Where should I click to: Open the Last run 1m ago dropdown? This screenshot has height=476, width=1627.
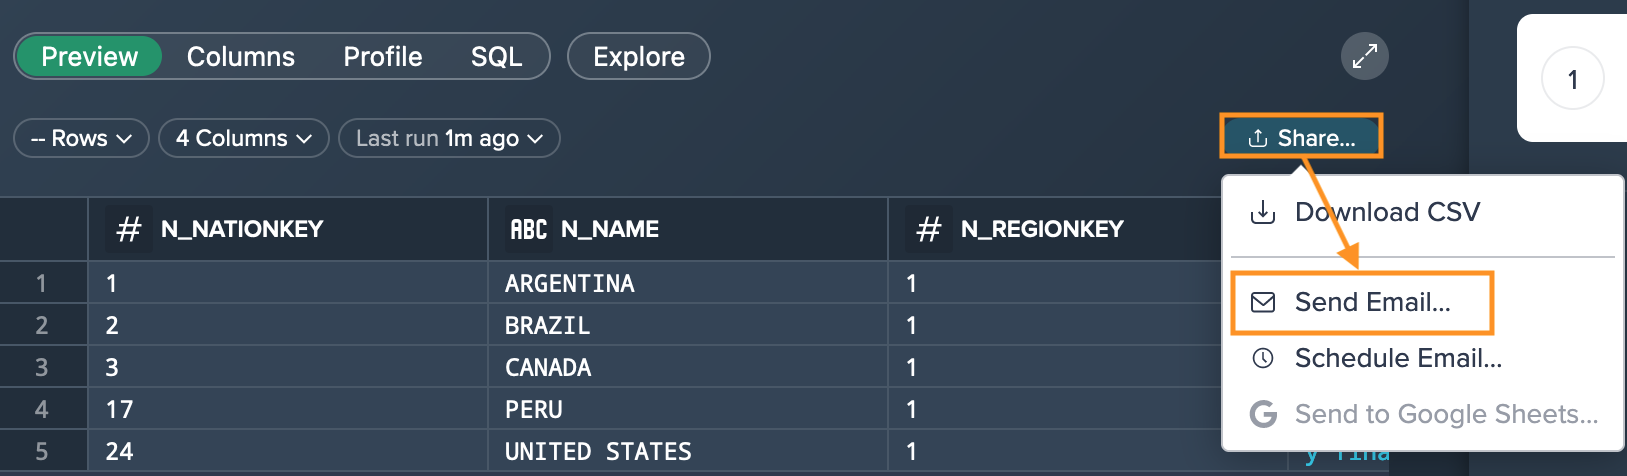[449, 138]
